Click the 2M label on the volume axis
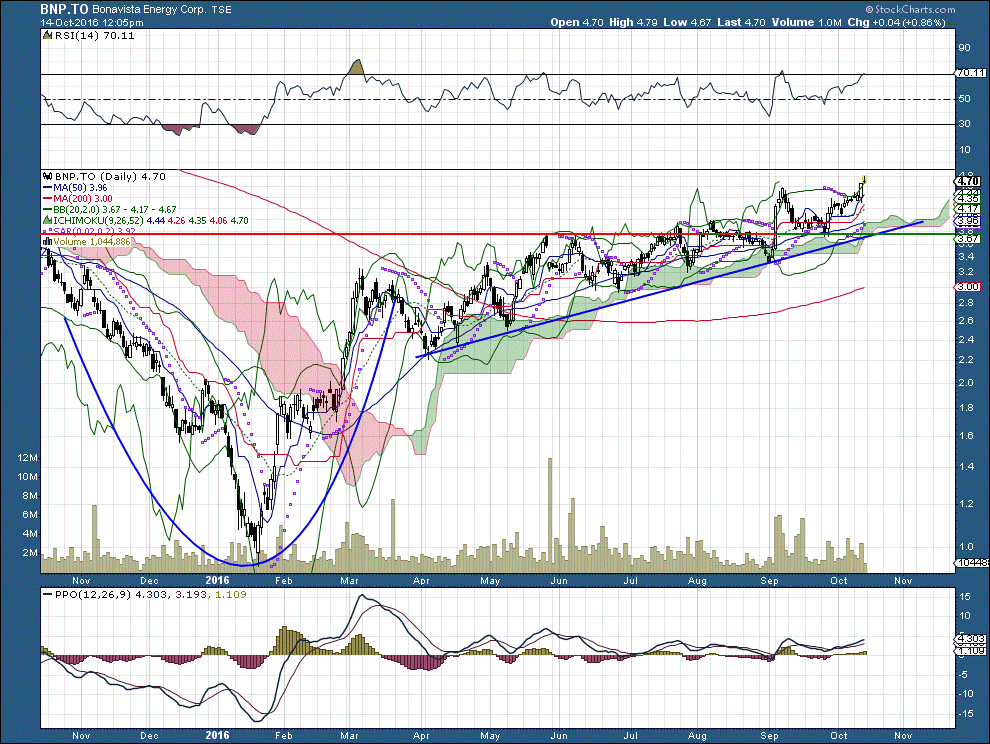 tap(30, 553)
